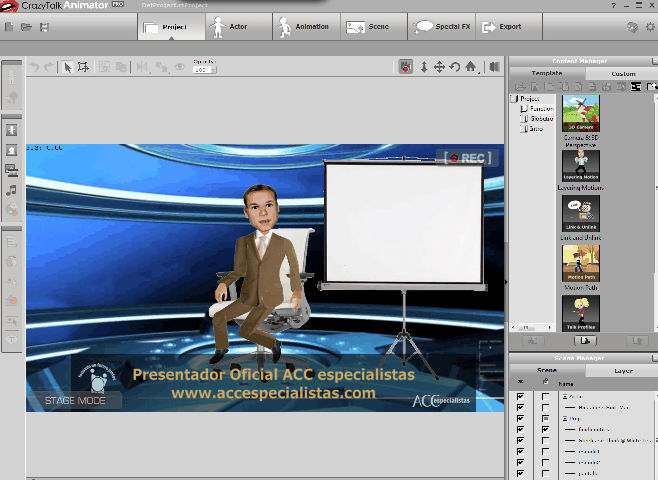
Task: Toggle lock checkbox for Prop group row
Action: point(545,419)
